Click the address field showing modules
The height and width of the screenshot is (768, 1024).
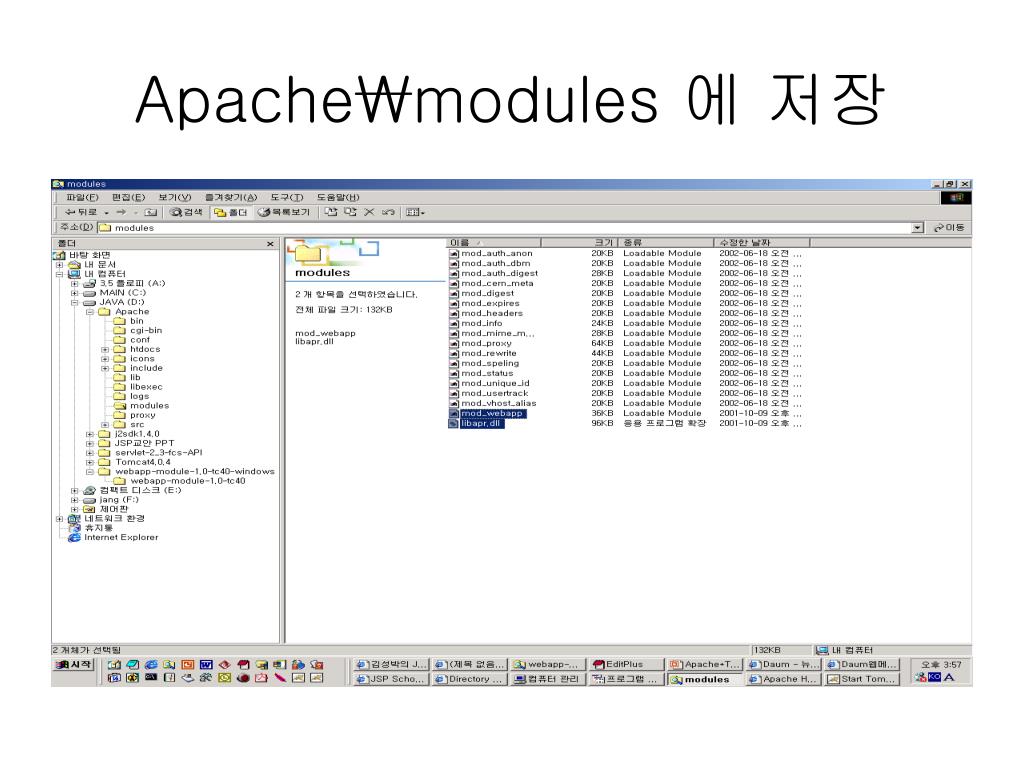[504, 228]
